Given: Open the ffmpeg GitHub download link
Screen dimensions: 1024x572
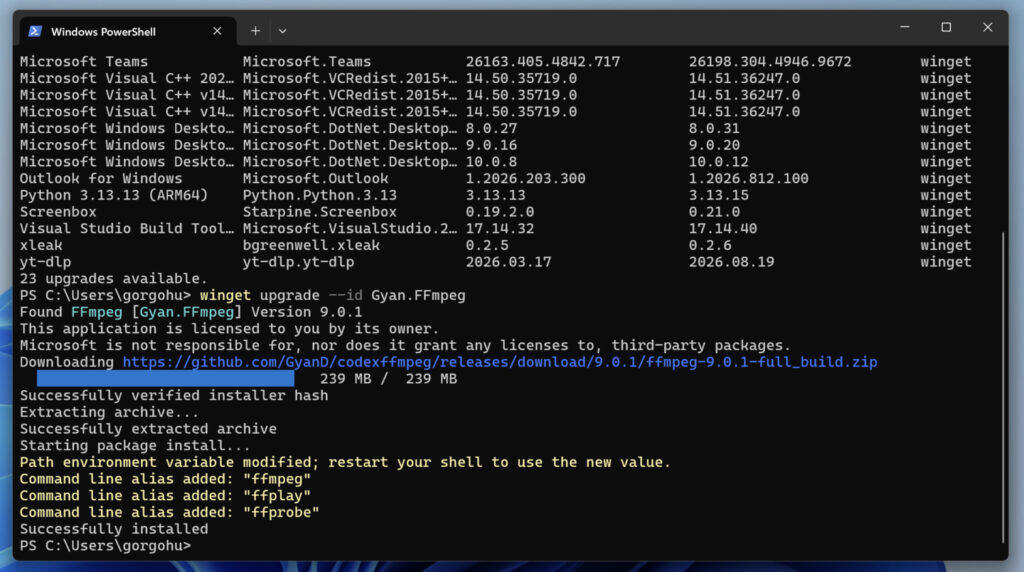Looking at the screenshot, I should click(x=500, y=362).
